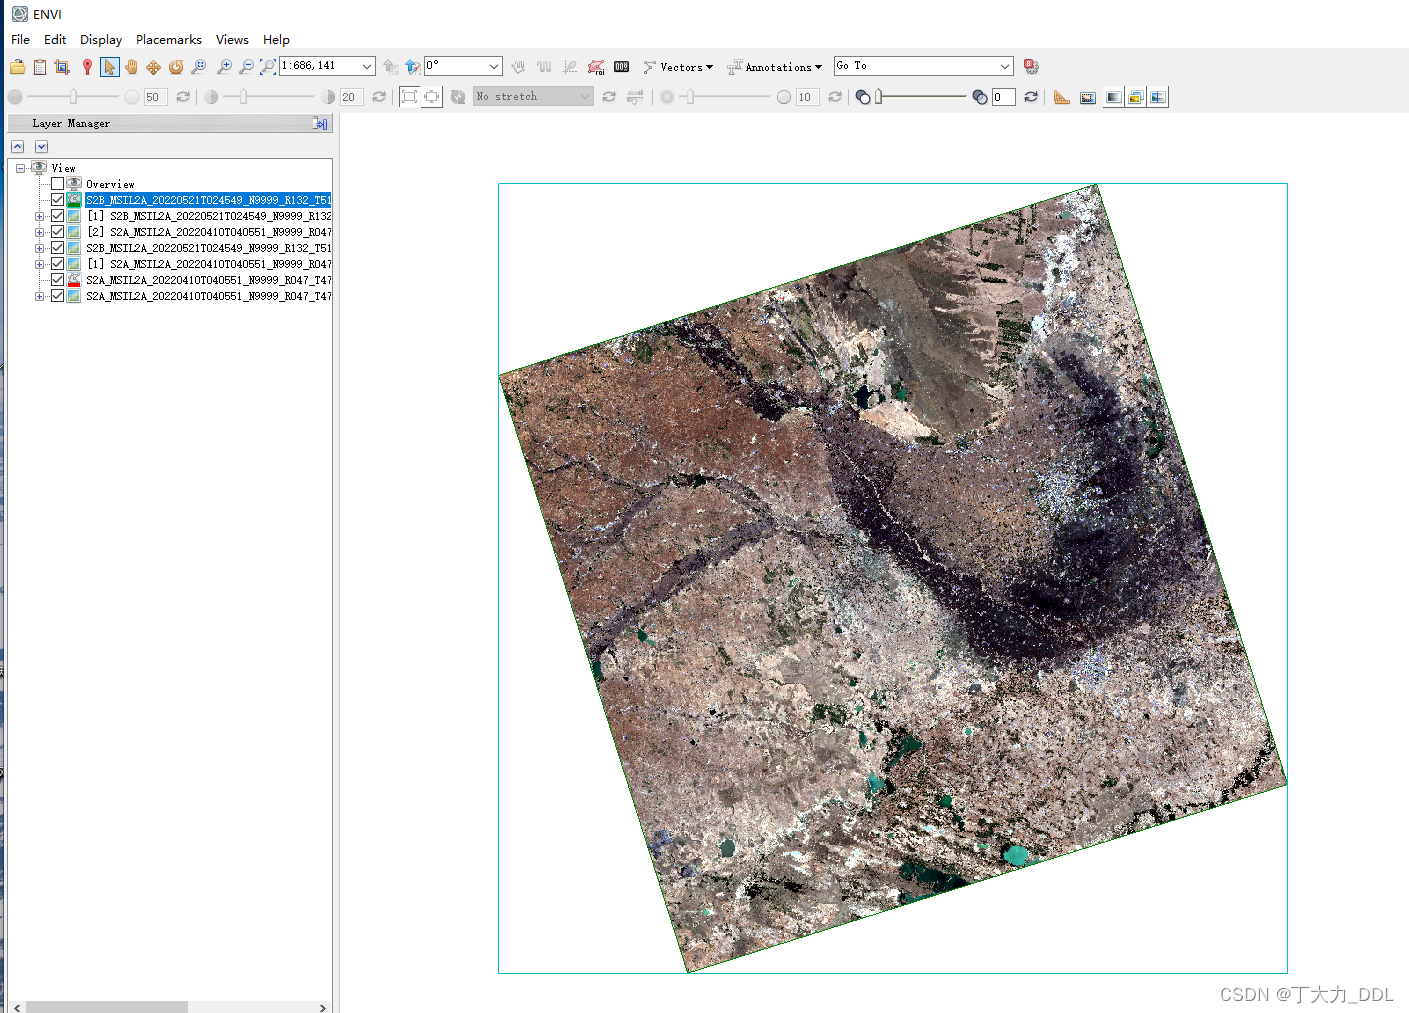Image resolution: width=1409 pixels, height=1013 pixels.
Task: Expand the [1] S2B_MSIL2A layer node
Action: (x=39, y=216)
